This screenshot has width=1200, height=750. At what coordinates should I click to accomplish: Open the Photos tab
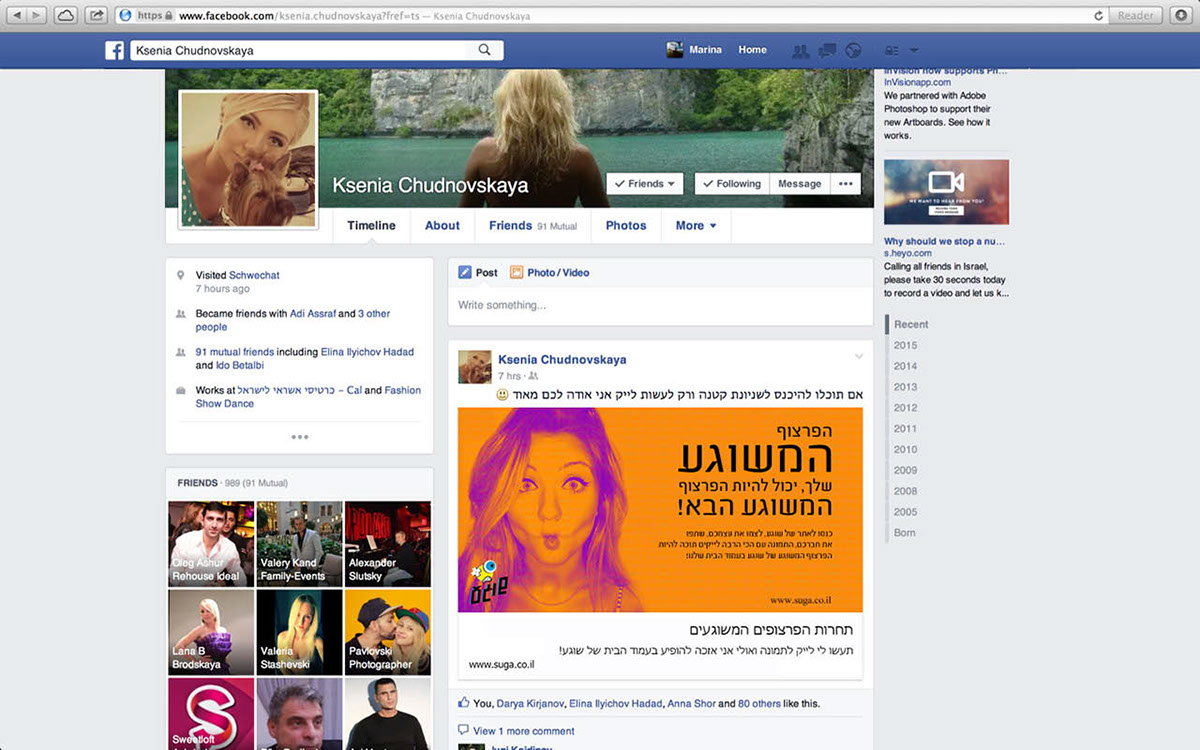coord(626,226)
